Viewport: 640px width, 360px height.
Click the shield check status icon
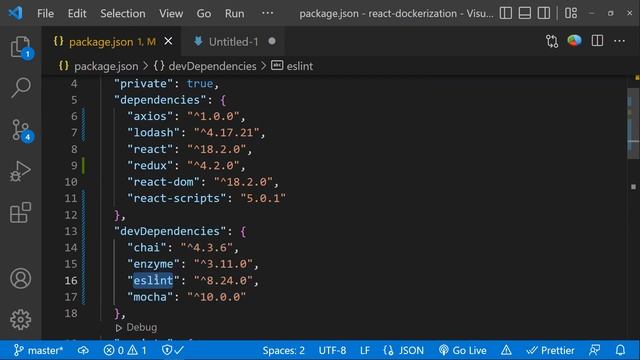[173, 350]
